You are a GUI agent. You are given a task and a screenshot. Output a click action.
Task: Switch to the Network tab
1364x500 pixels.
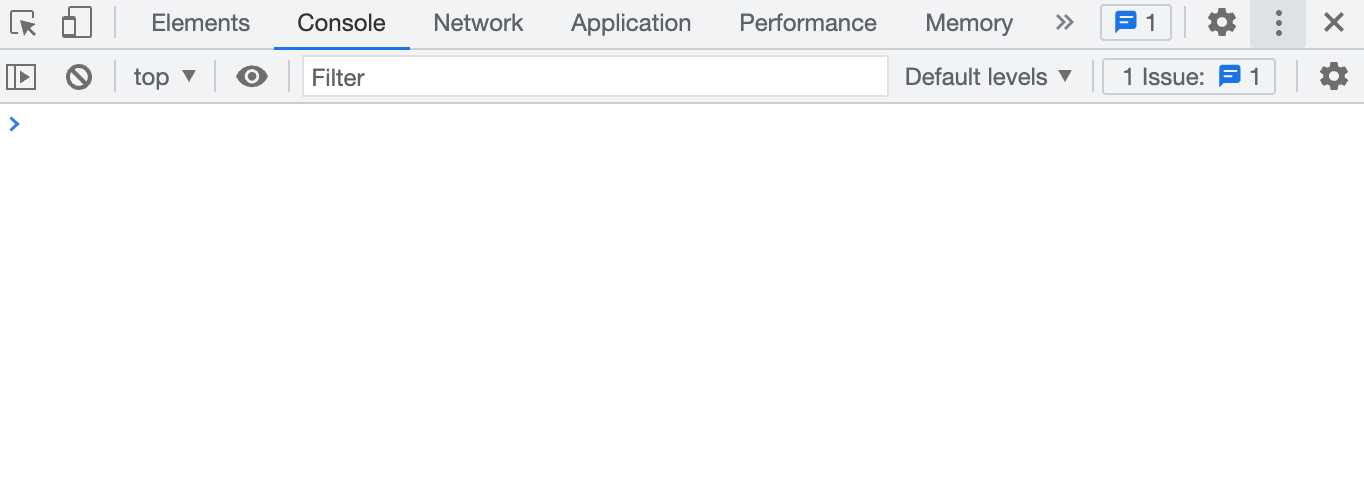478,23
